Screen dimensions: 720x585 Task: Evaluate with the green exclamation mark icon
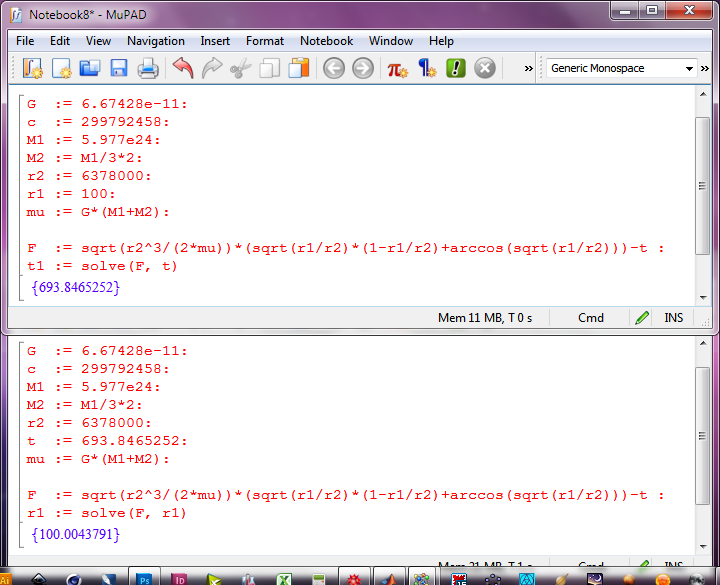[456, 69]
